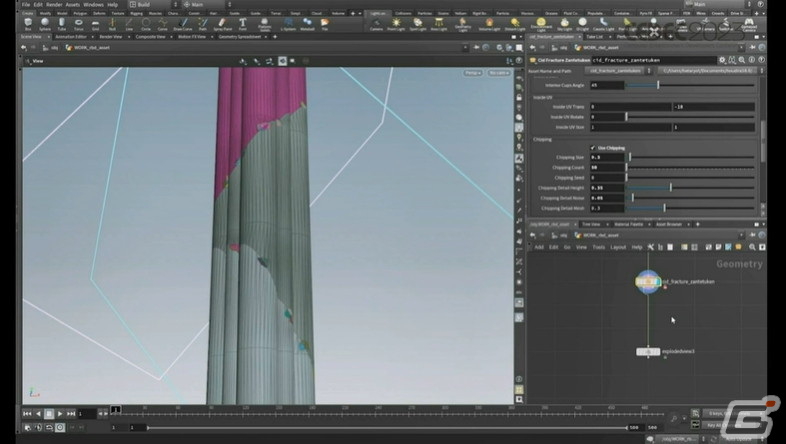Click the Chipping Seed value field

[x=607, y=178]
